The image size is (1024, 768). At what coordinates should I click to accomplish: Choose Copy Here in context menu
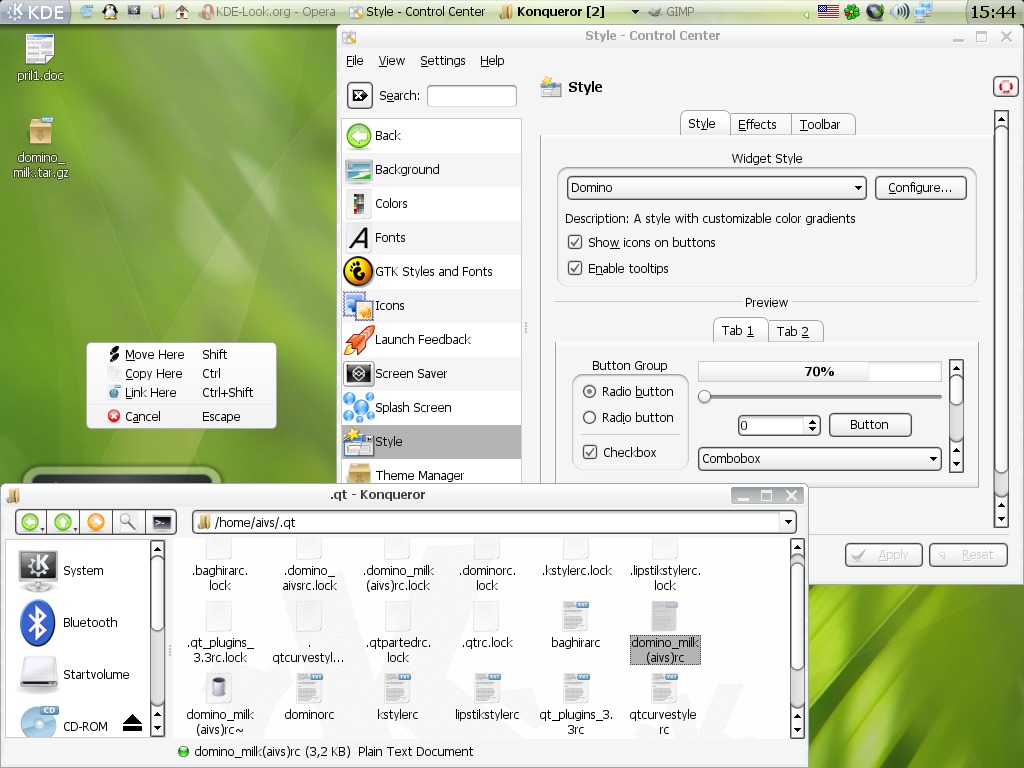pos(182,374)
